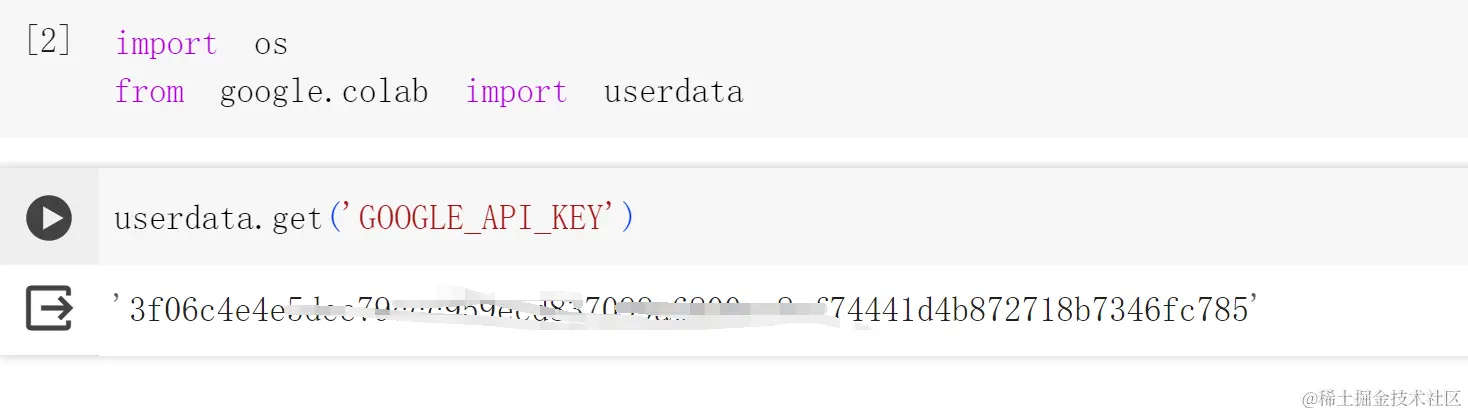
Task: Click the cell output toggle icon
Action: coord(49,309)
